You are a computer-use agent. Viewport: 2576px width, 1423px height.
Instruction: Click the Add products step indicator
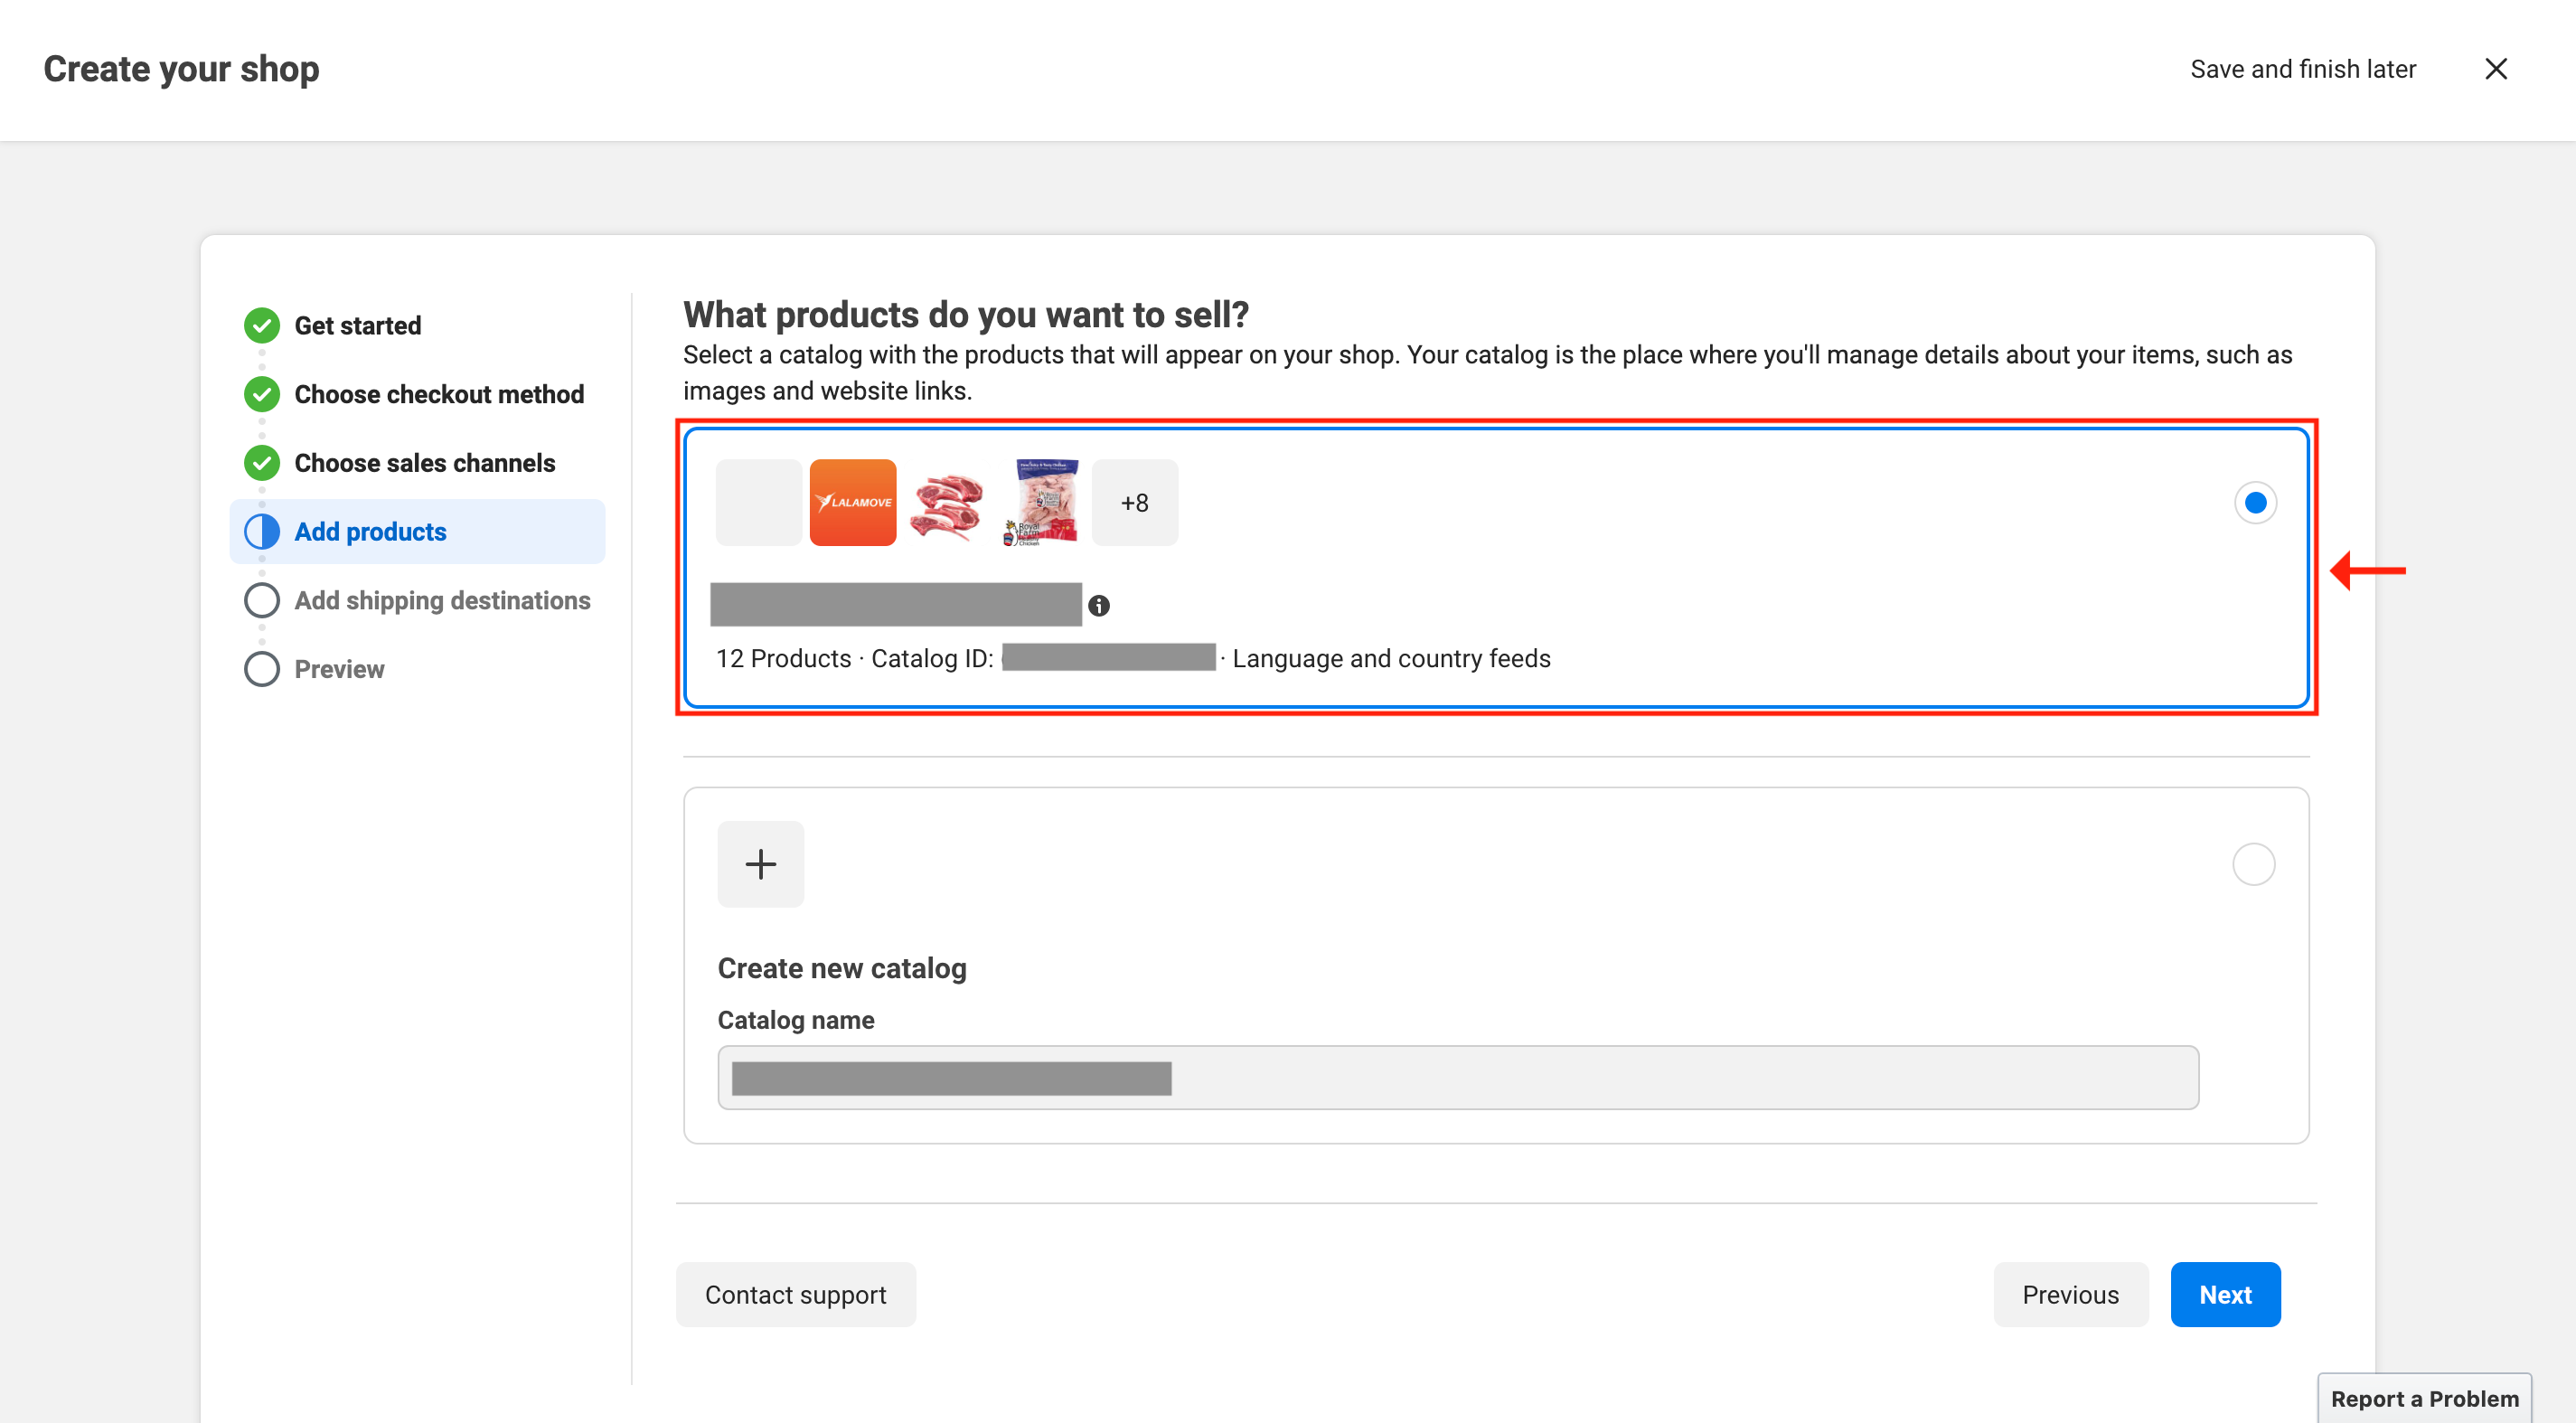(x=370, y=531)
